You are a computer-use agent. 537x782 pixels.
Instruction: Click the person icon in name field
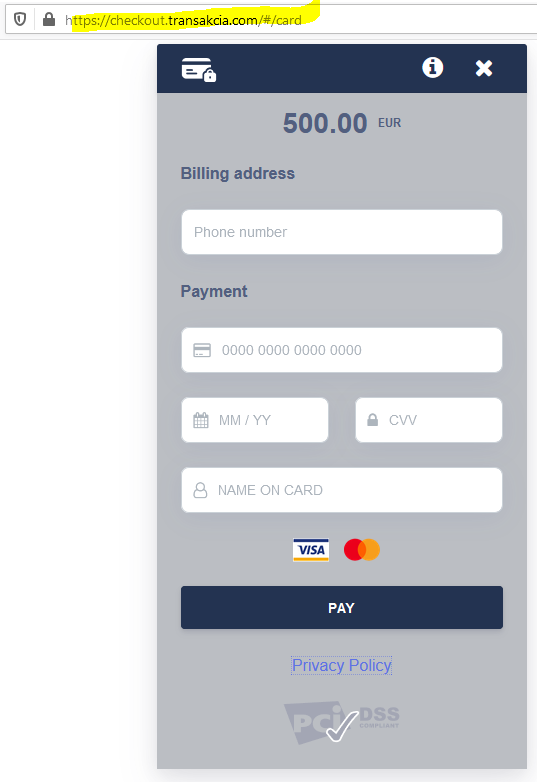(x=200, y=490)
